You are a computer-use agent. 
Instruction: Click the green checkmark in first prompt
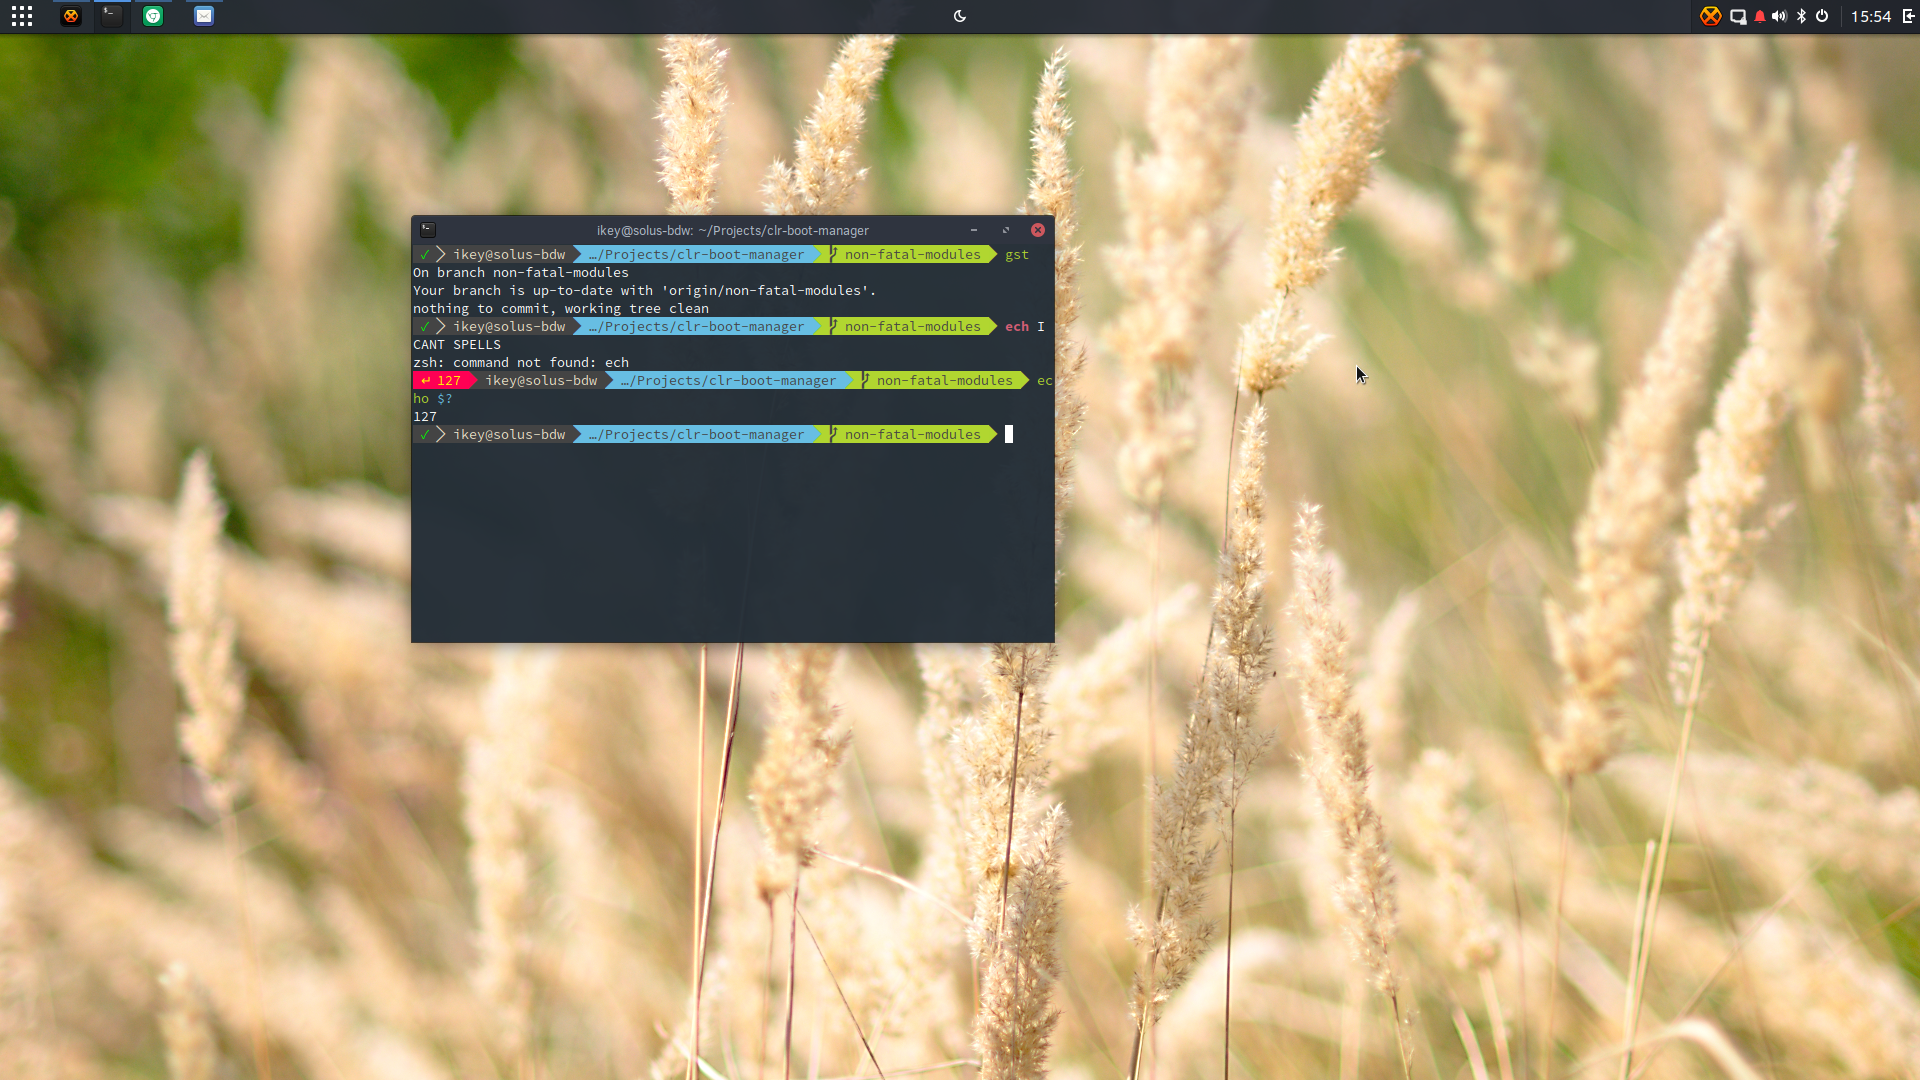coord(425,254)
